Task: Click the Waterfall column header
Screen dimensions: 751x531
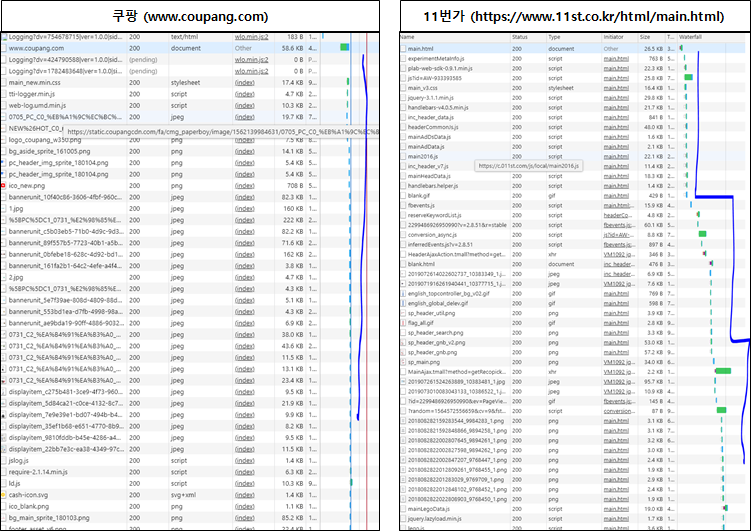Action: point(690,37)
